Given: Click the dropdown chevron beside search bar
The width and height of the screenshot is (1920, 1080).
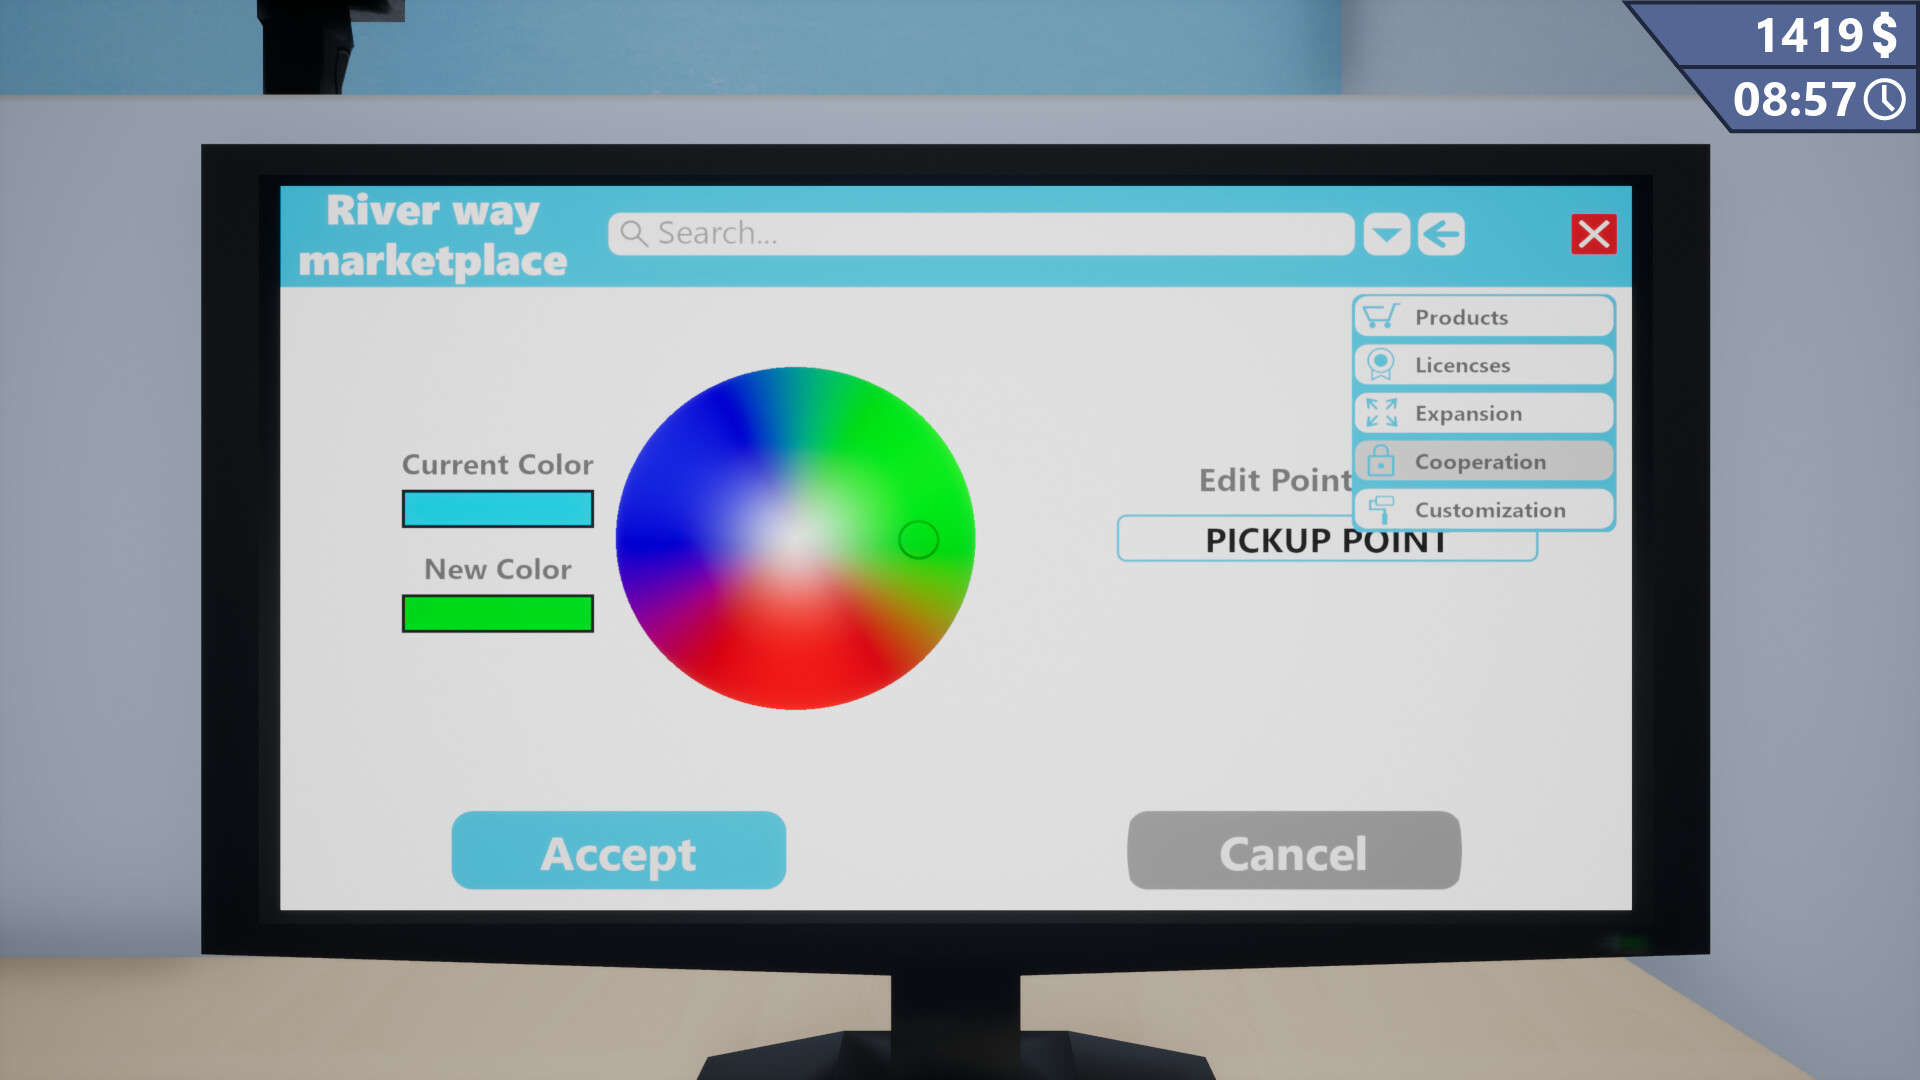Looking at the screenshot, I should 1386,233.
